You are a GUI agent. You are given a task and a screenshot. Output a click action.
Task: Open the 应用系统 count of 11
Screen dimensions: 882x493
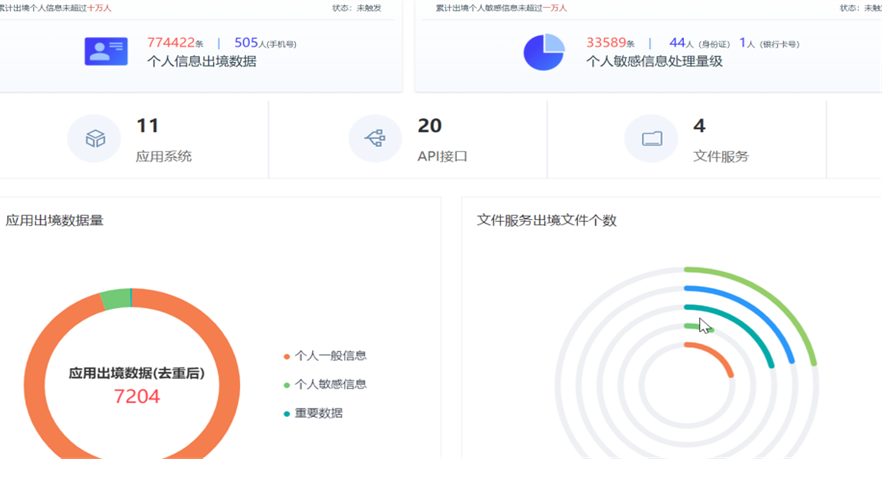(x=148, y=126)
